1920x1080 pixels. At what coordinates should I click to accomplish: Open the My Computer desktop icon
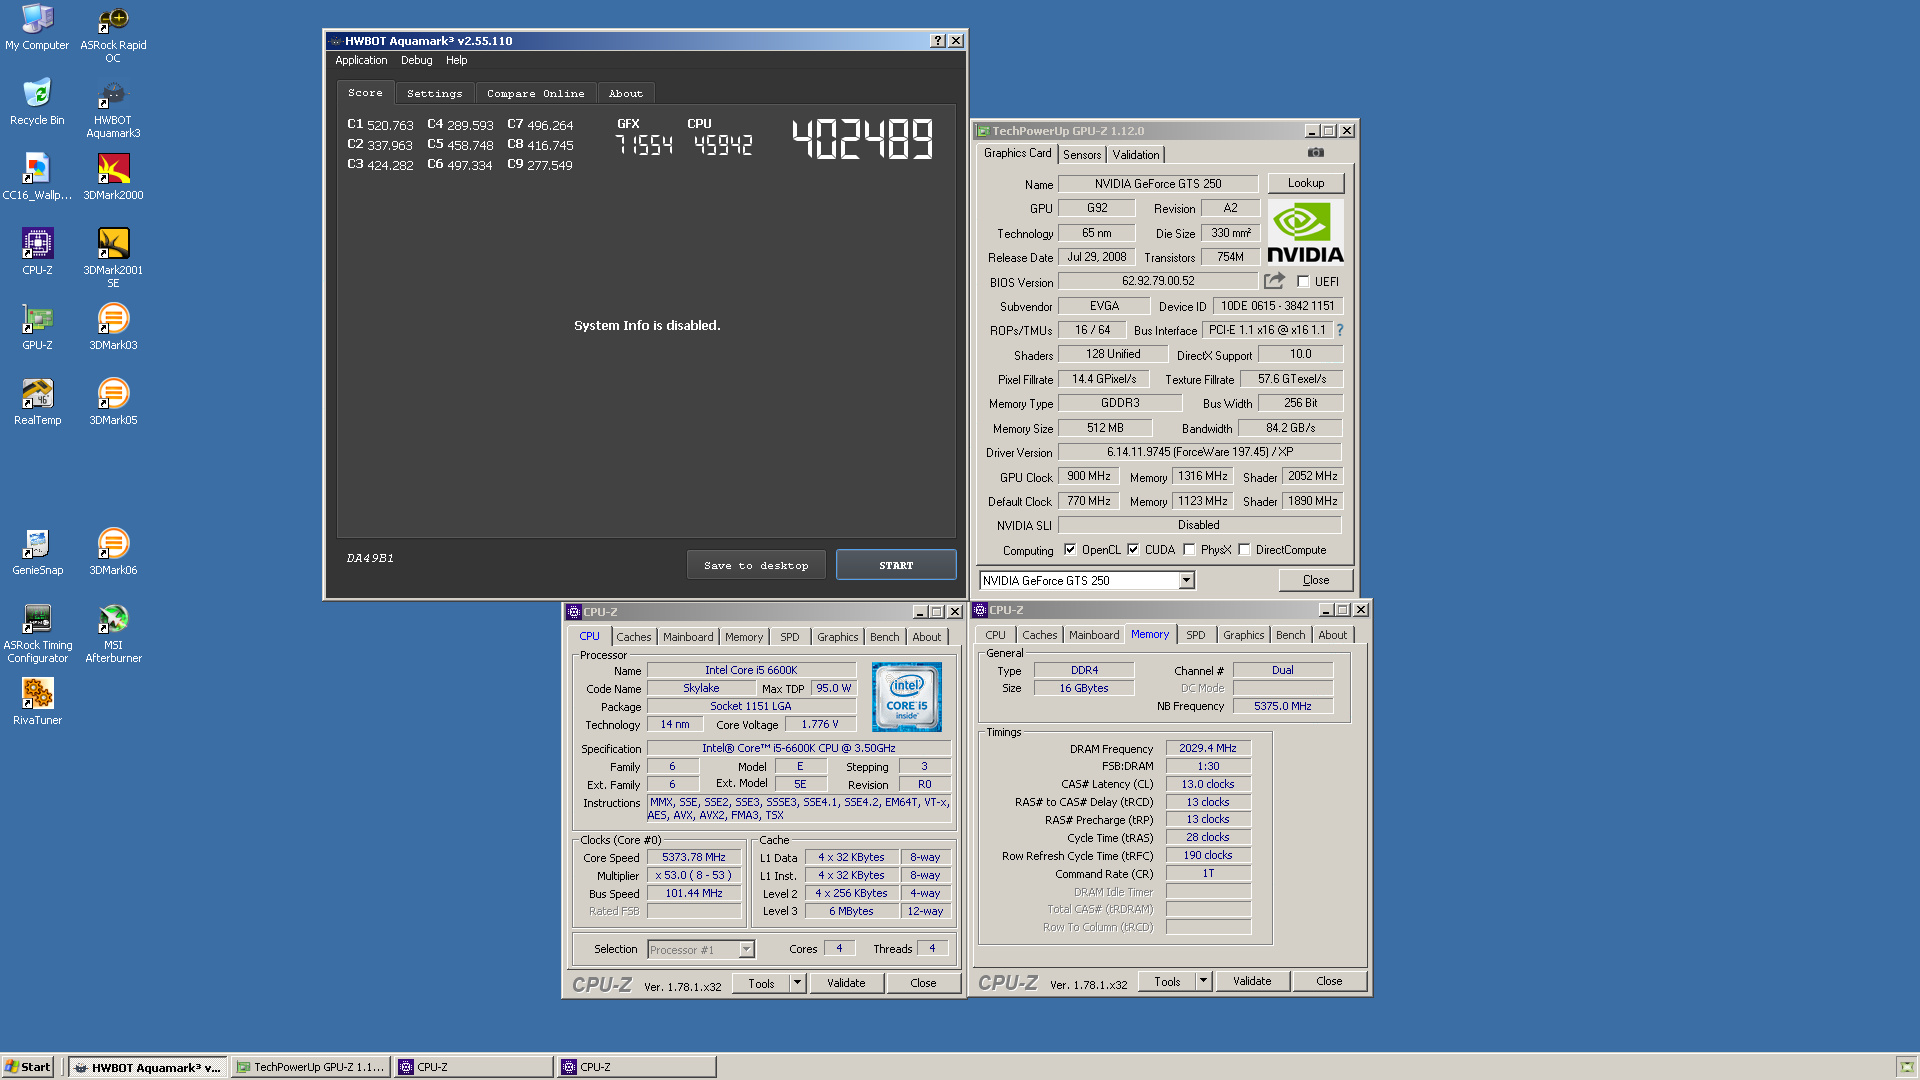37,27
